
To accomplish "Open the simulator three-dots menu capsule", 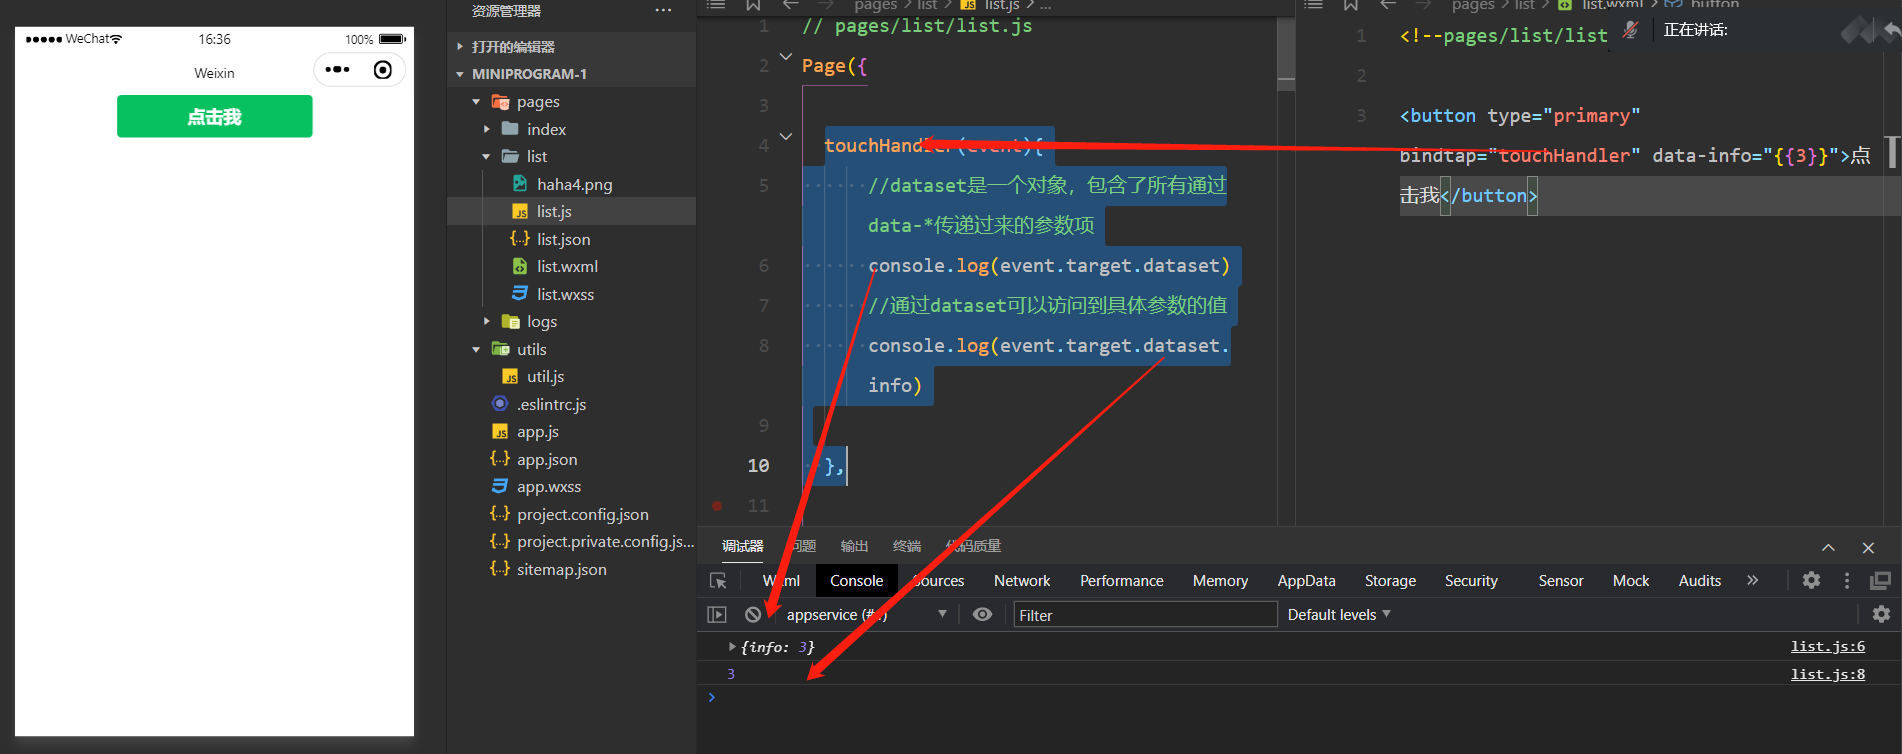I will click(x=338, y=70).
